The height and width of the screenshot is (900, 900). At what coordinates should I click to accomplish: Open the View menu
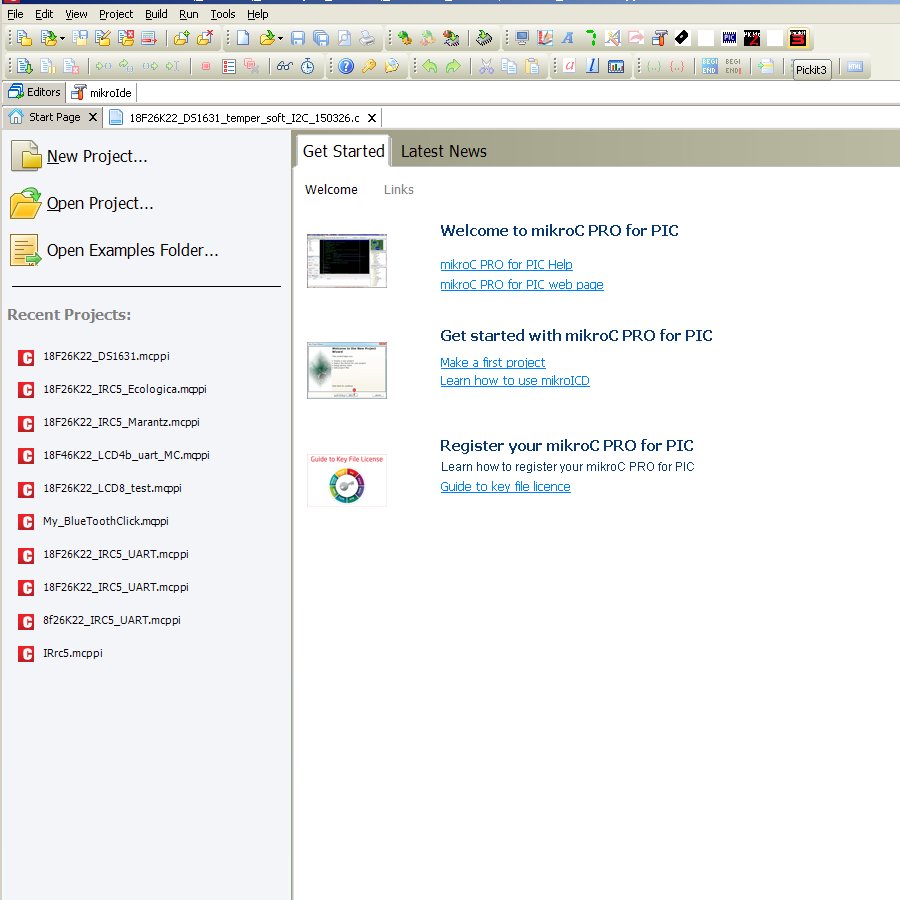click(x=76, y=14)
